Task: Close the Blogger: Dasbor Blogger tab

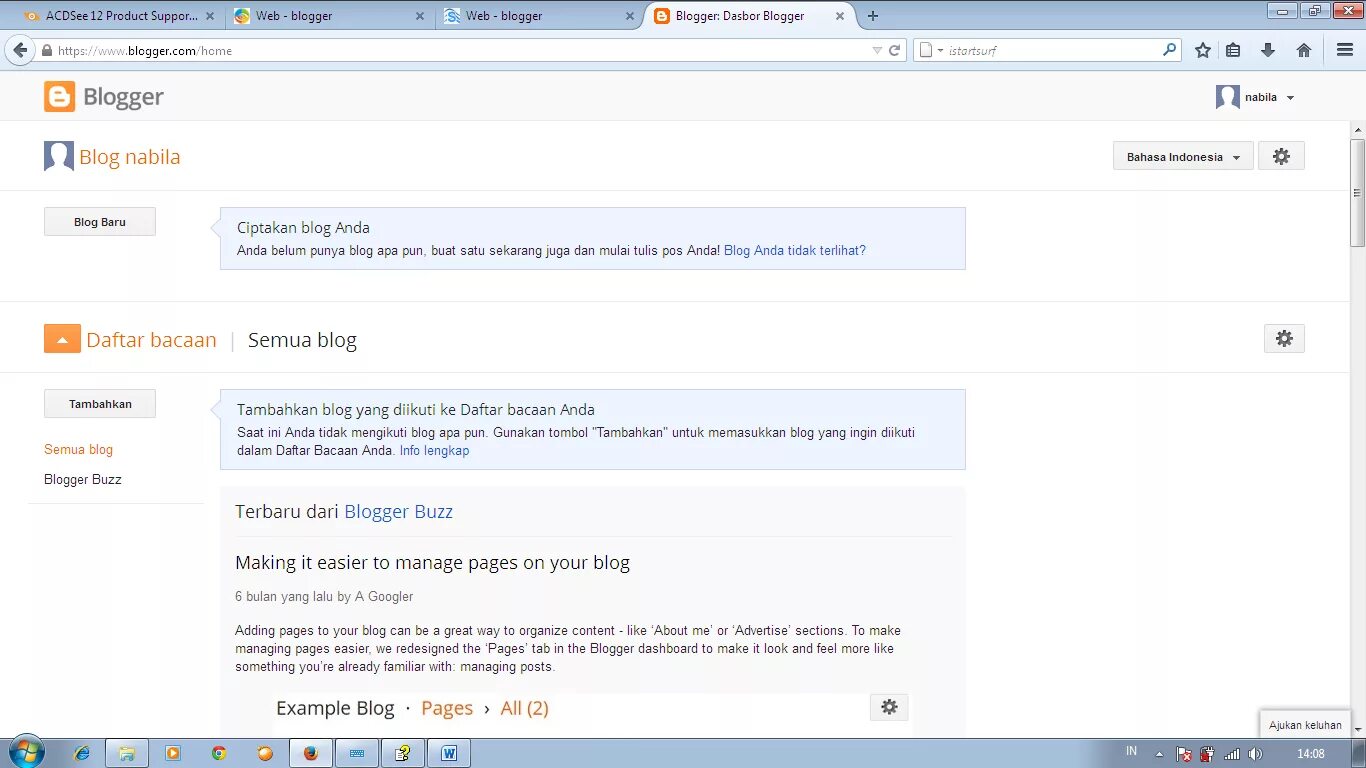Action: point(840,16)
